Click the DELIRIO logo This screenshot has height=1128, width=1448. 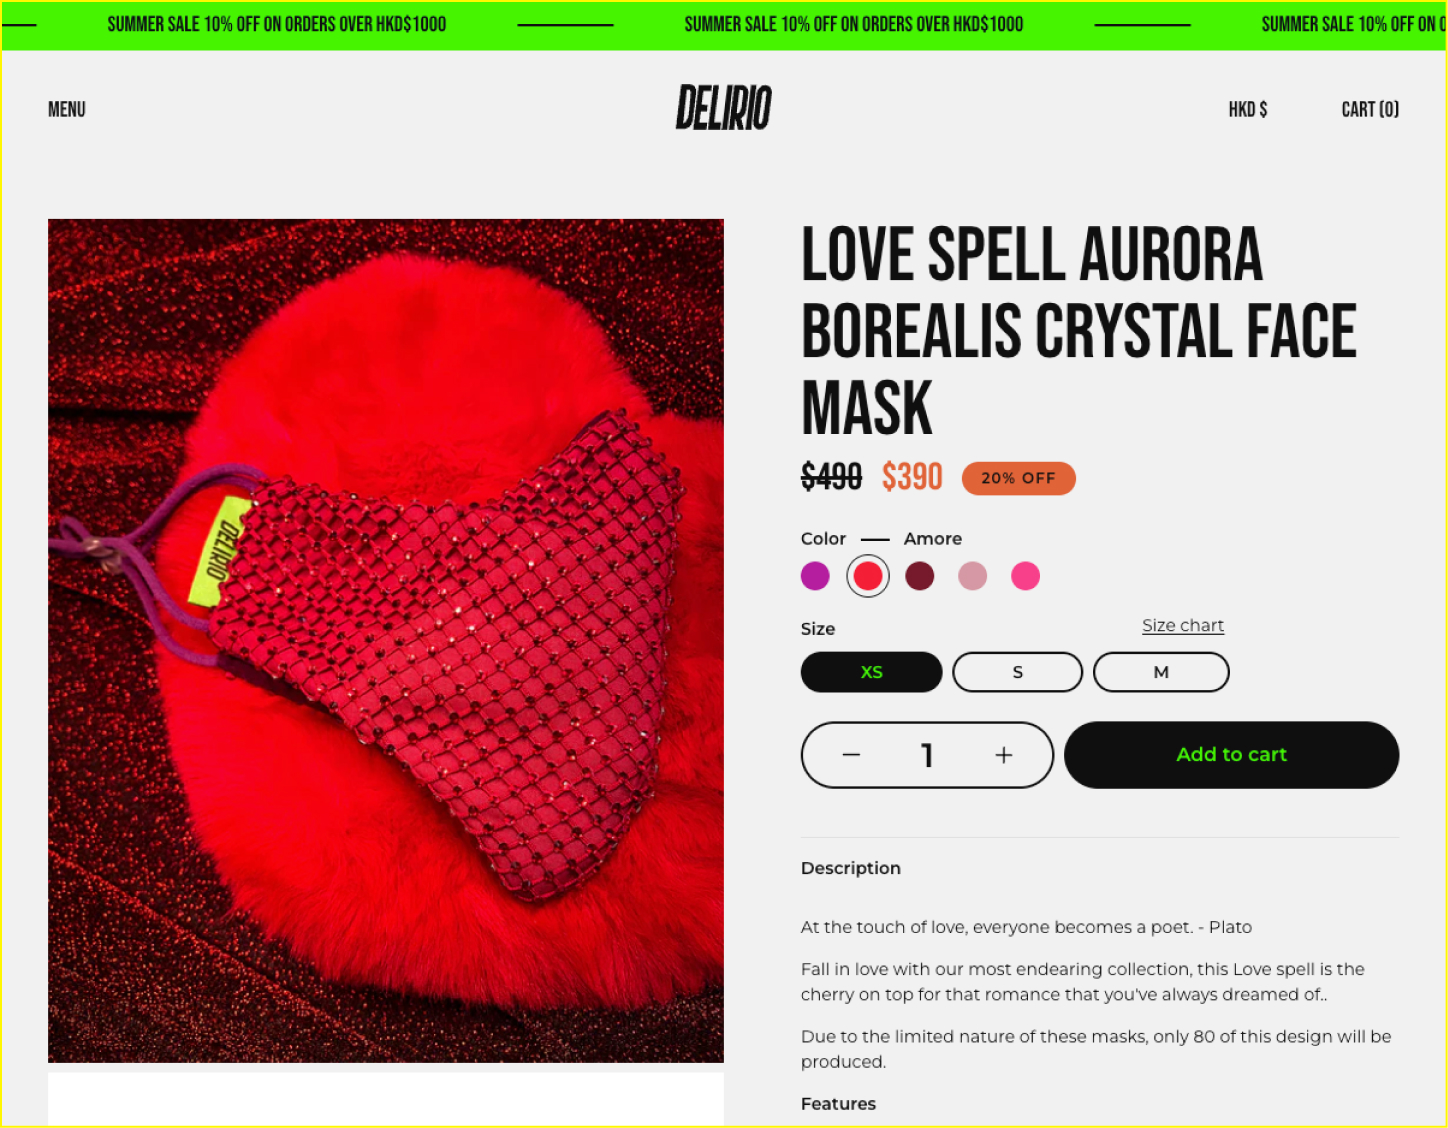723,108
